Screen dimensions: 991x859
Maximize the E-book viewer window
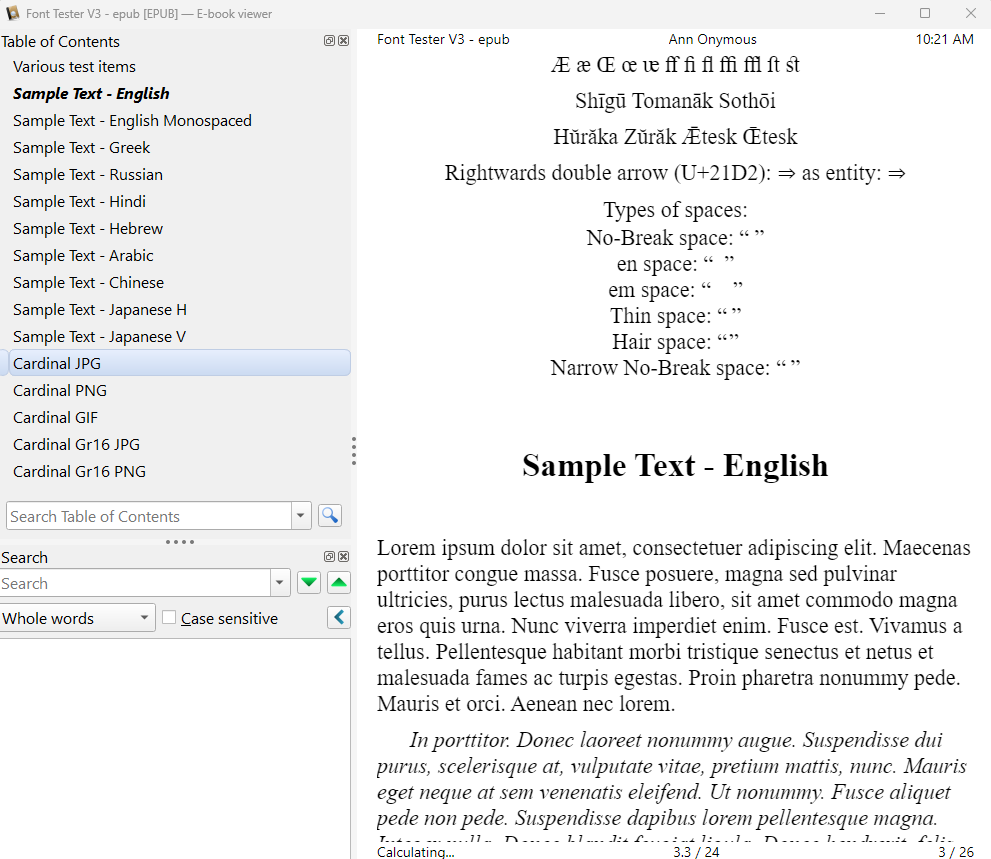[925, 13]
